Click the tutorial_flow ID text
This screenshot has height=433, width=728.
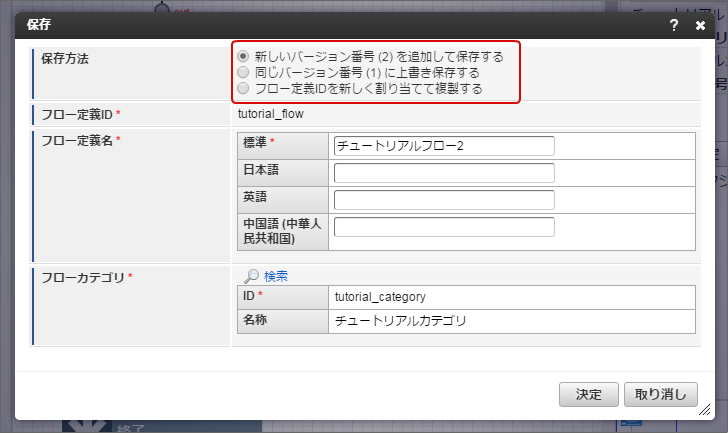coord(271,114)
